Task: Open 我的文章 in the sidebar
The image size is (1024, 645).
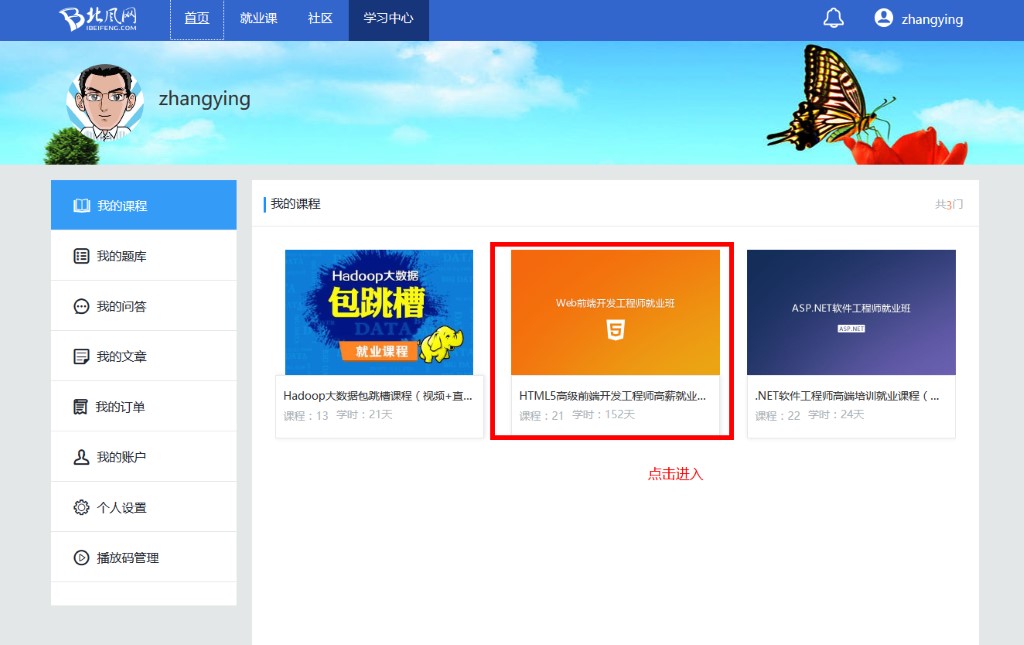Action: click(x=144, y=356)
